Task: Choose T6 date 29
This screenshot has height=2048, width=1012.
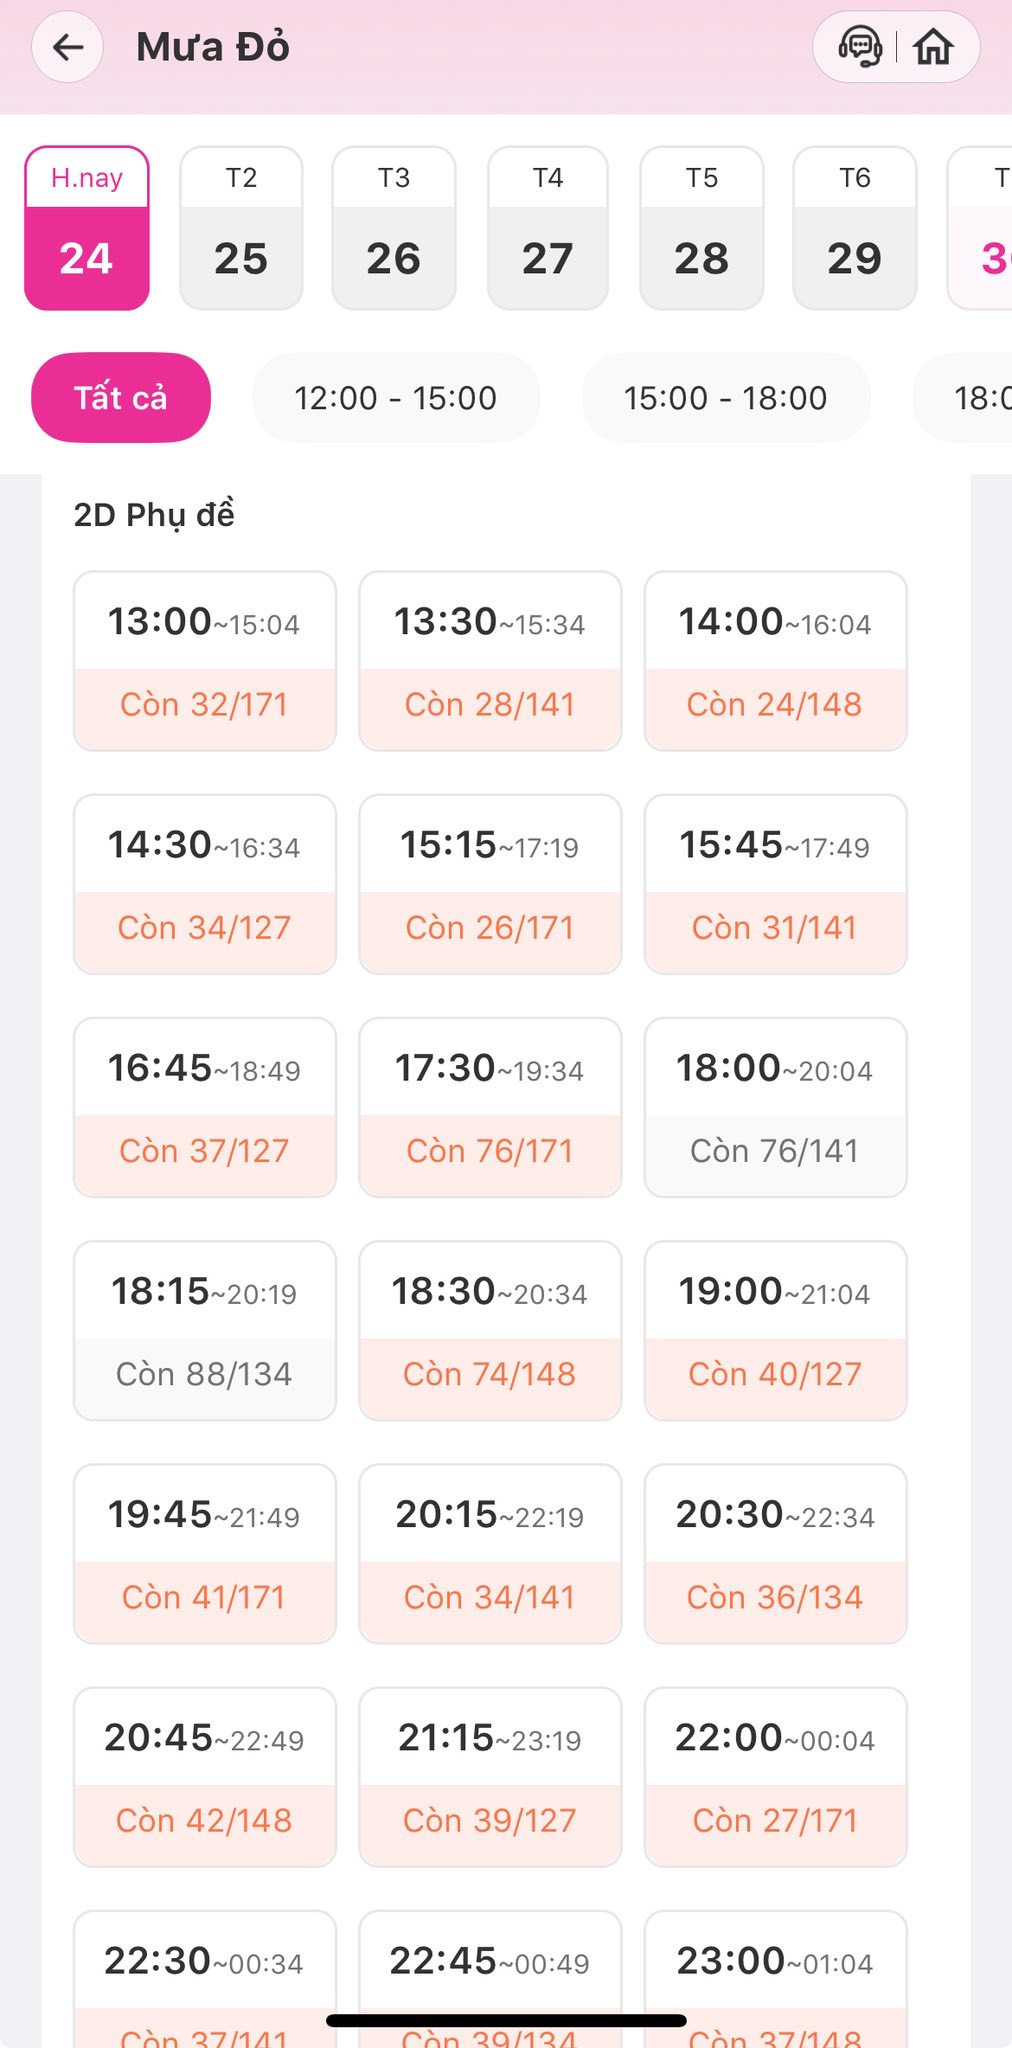Action: click(x=854, y=229)
